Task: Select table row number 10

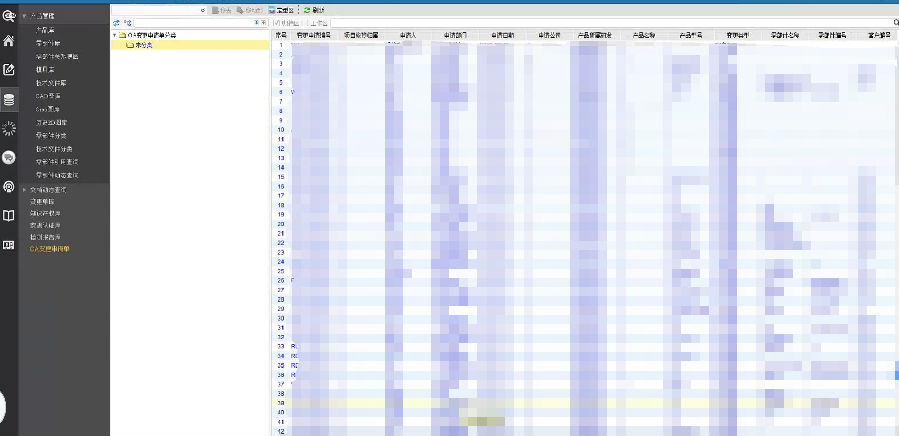Action: click(x=583, y=130)
